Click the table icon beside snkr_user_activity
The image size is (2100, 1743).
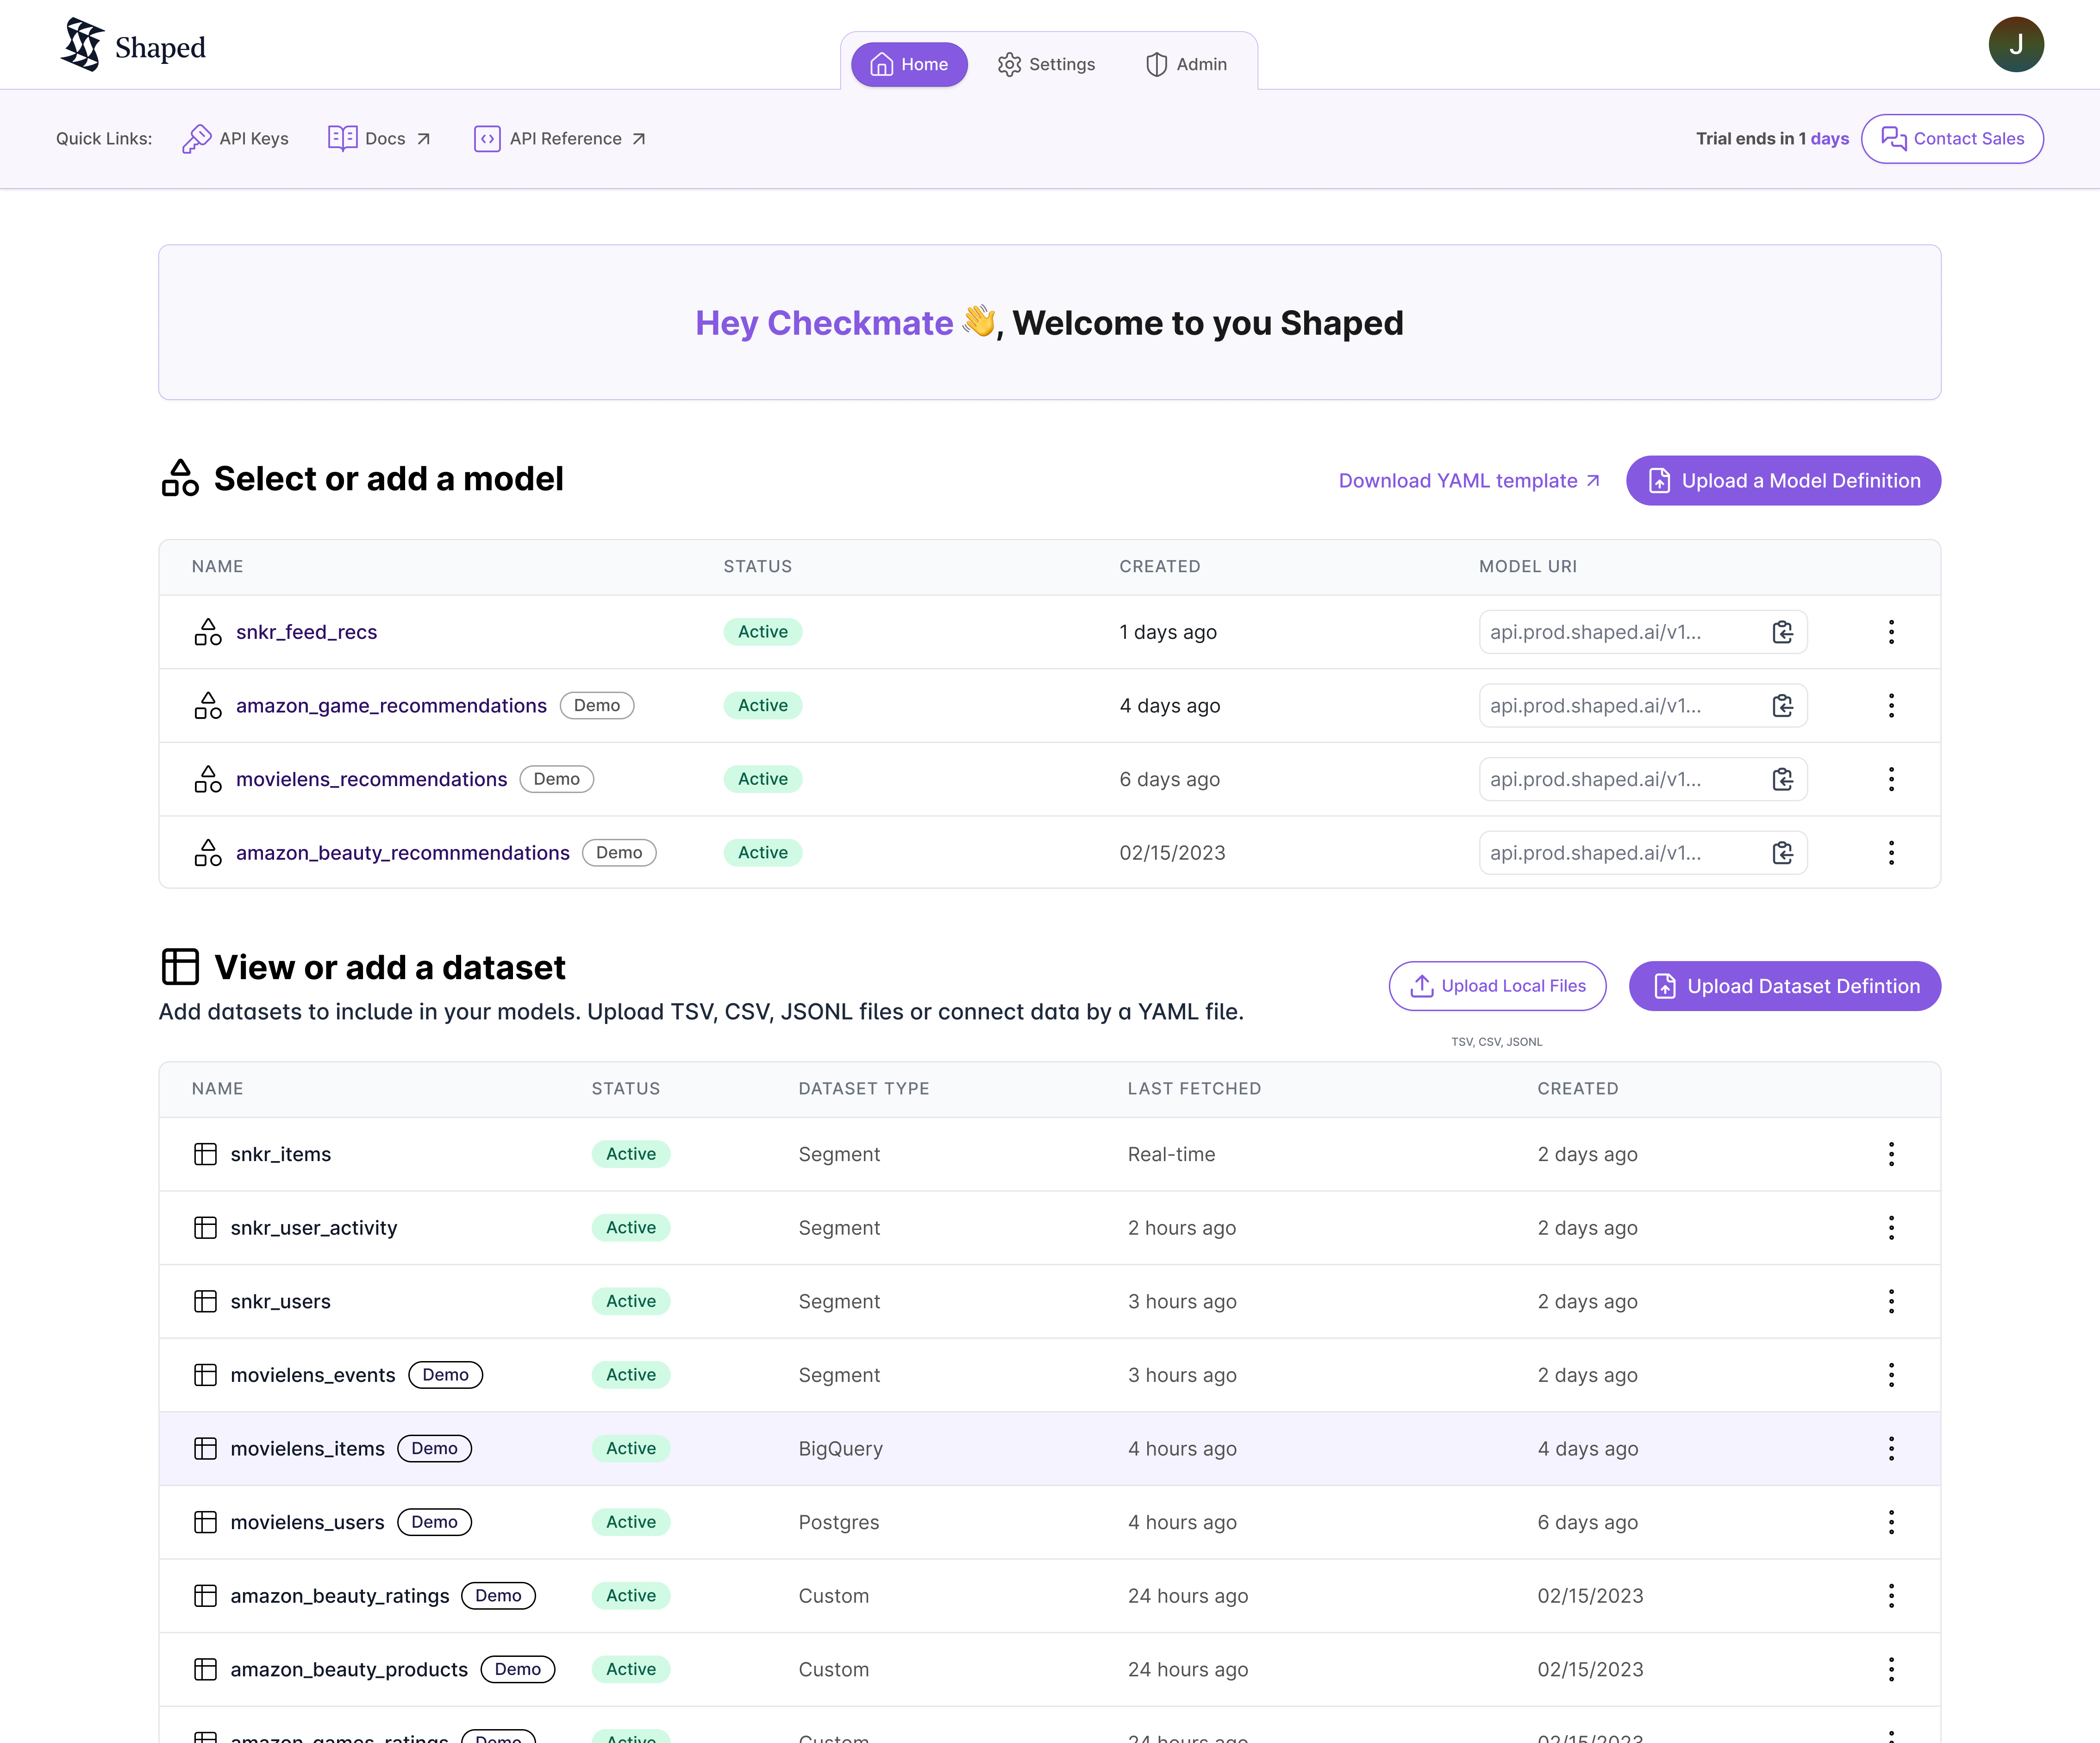(x=205, y=1228)
